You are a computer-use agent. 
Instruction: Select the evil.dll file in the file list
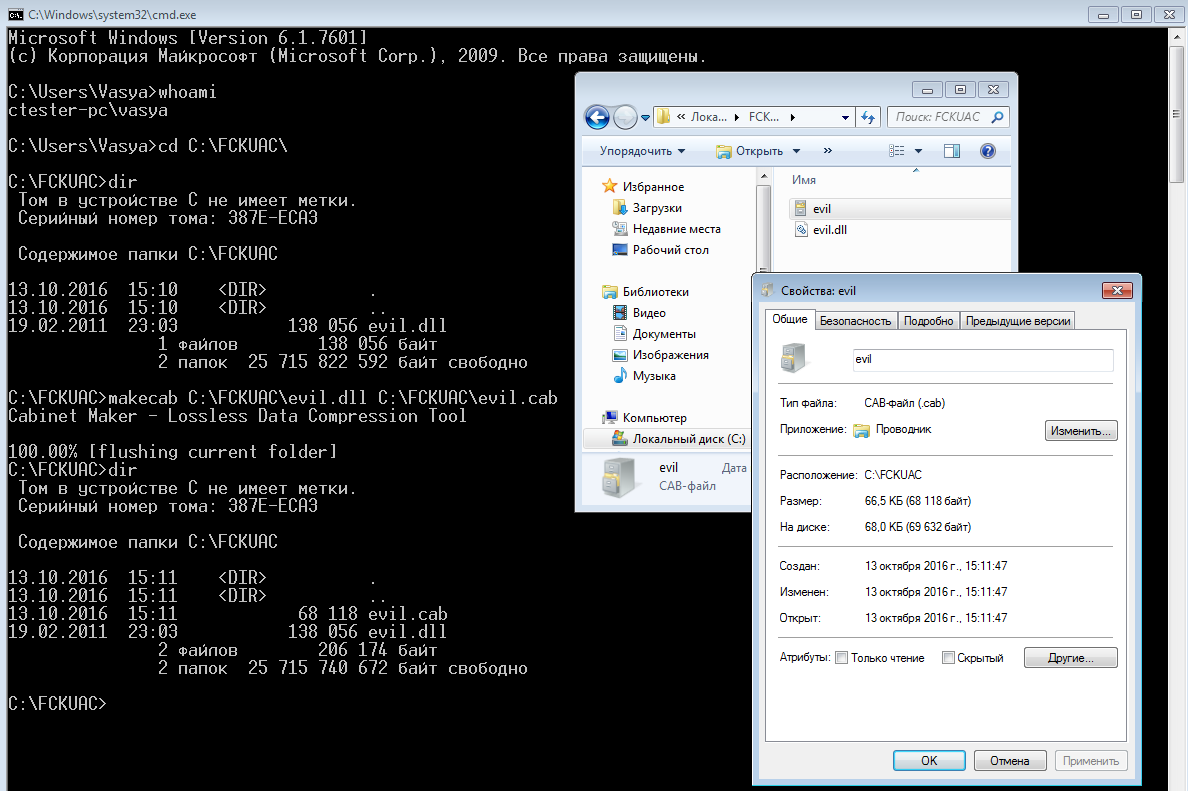(829, 230)
